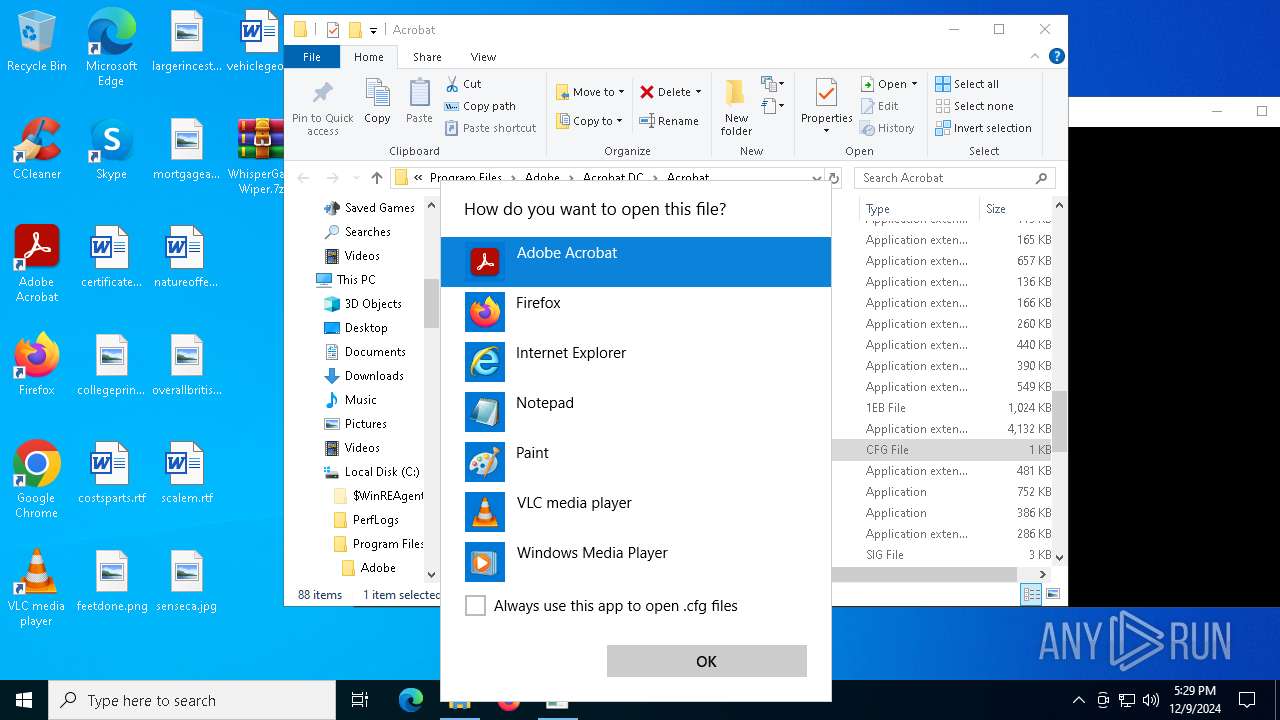Open Downloads in navigation pane
Image resolution: width=1280 pixels, height=720 pixels.
[x=363, y=376]
